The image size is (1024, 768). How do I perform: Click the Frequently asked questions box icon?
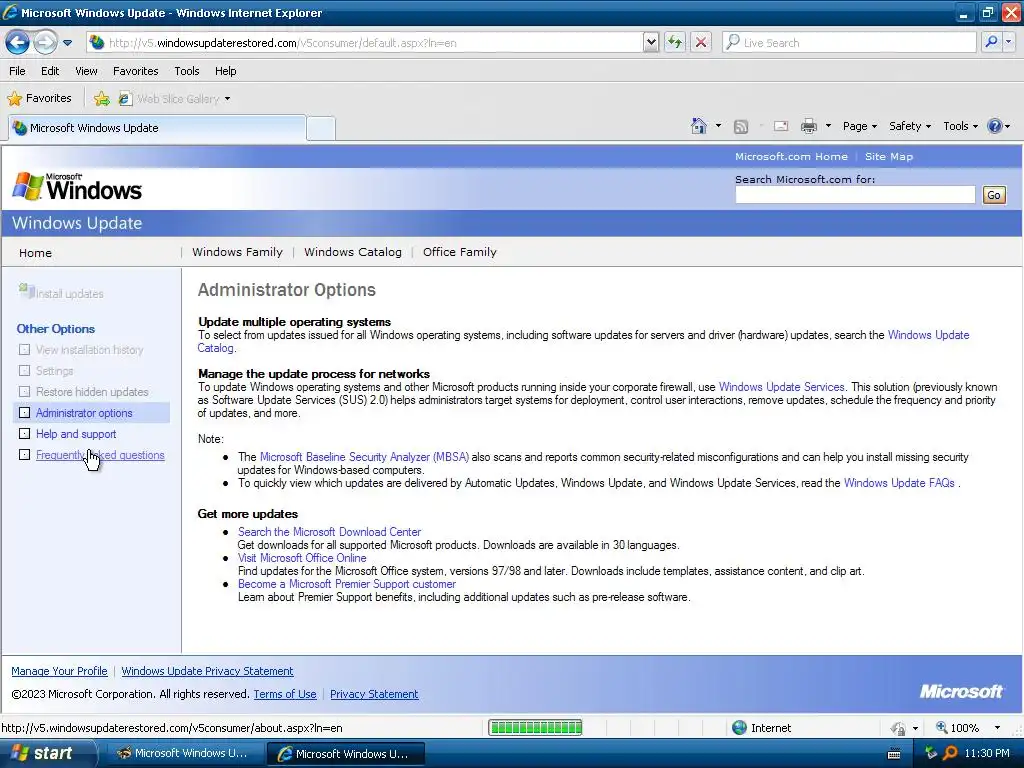24,455
